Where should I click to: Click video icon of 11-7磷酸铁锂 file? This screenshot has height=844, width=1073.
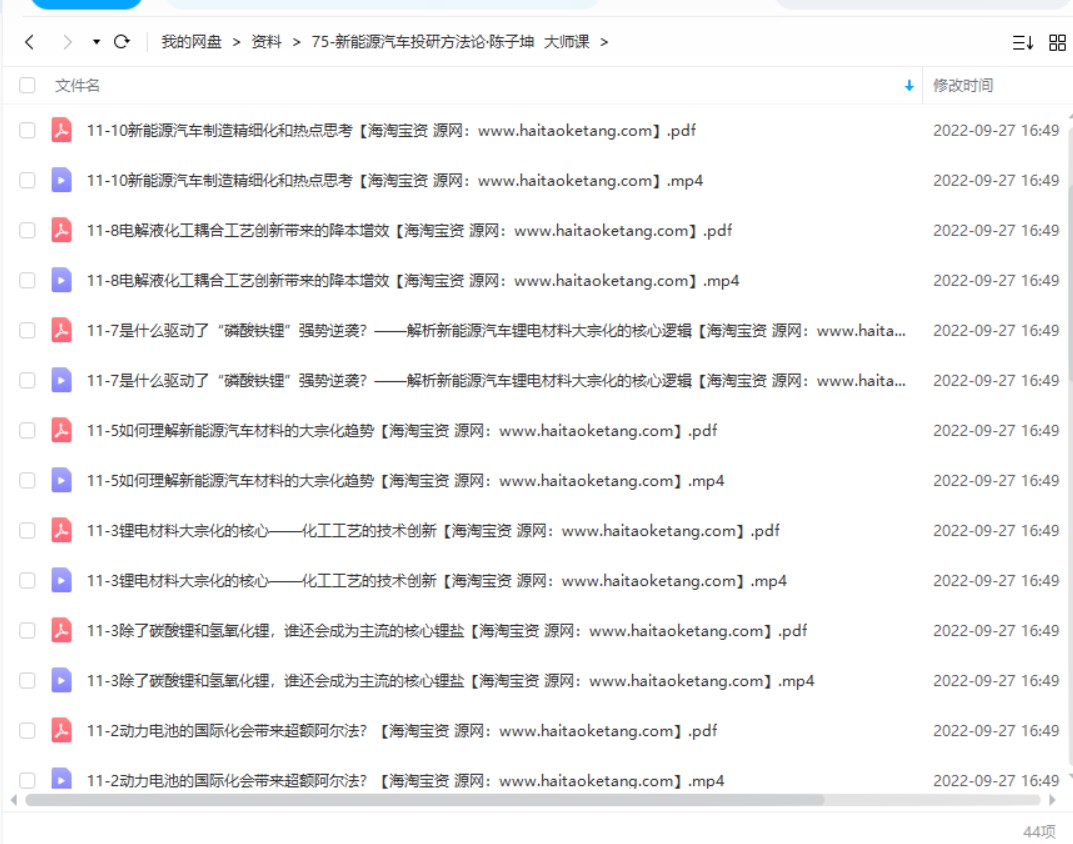pyautogui.click(x=62, y=380)
